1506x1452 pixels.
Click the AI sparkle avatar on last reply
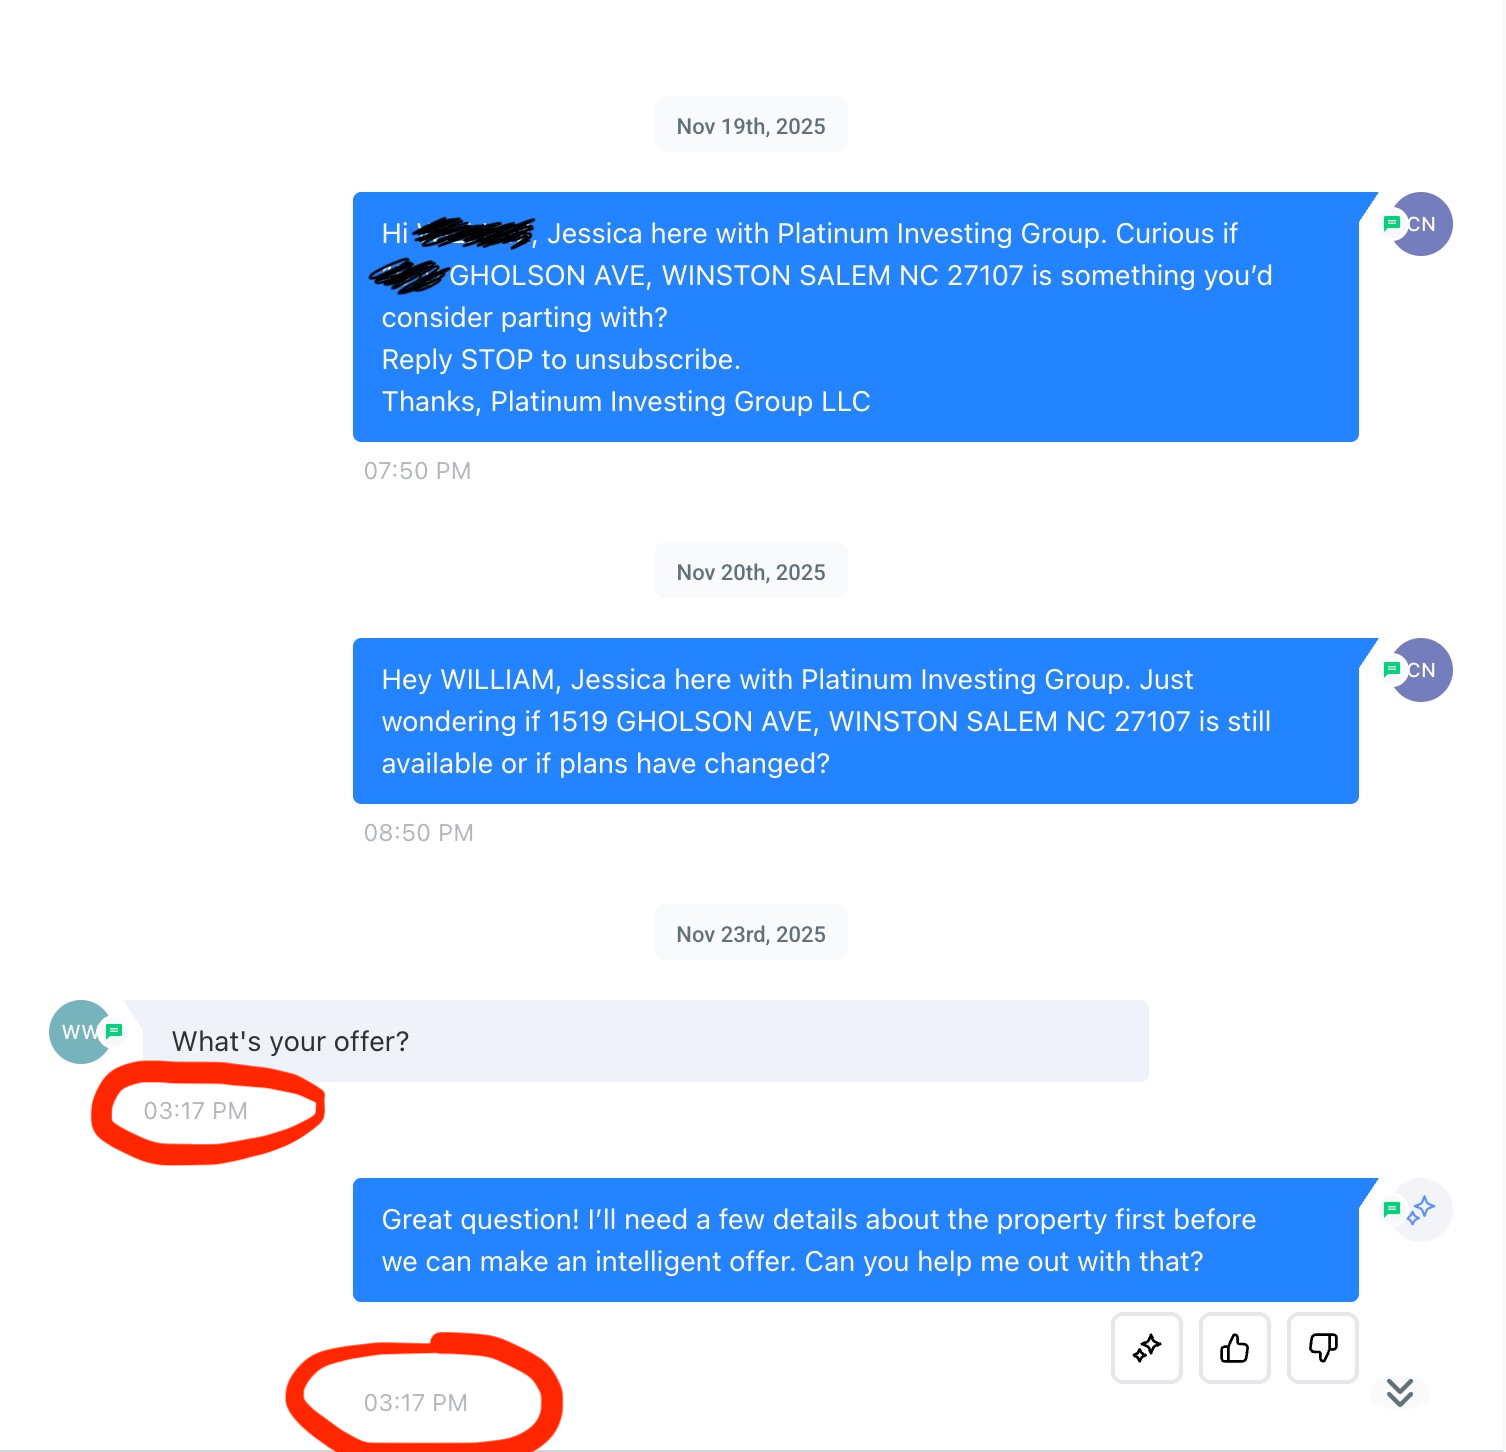1421,1210
